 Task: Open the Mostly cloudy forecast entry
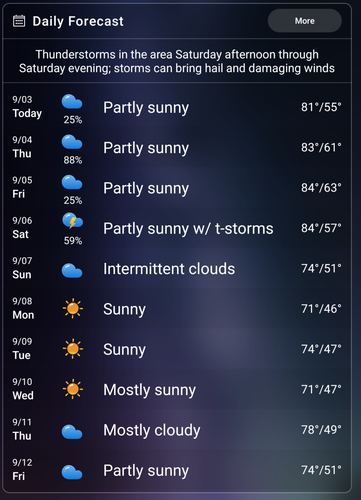152,430
